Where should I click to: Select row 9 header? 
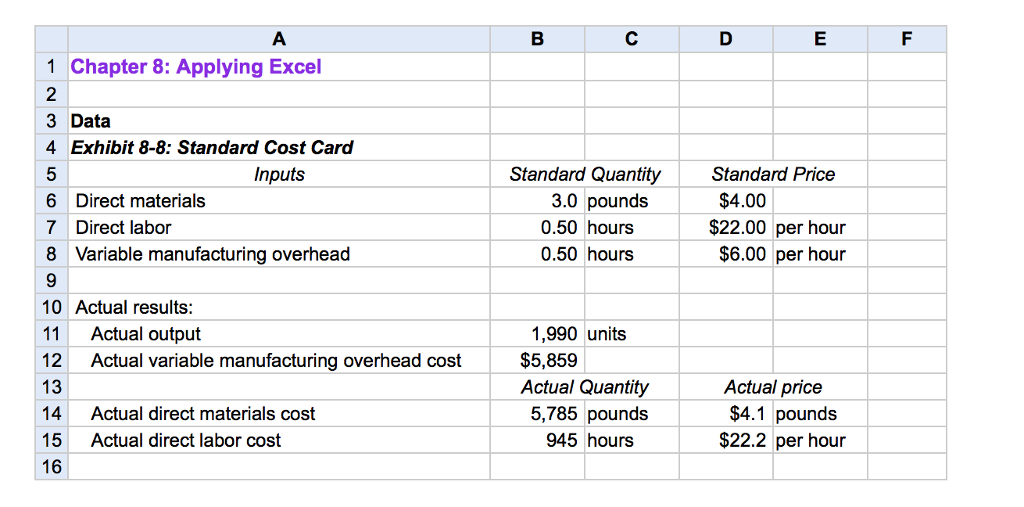(52, 281)
